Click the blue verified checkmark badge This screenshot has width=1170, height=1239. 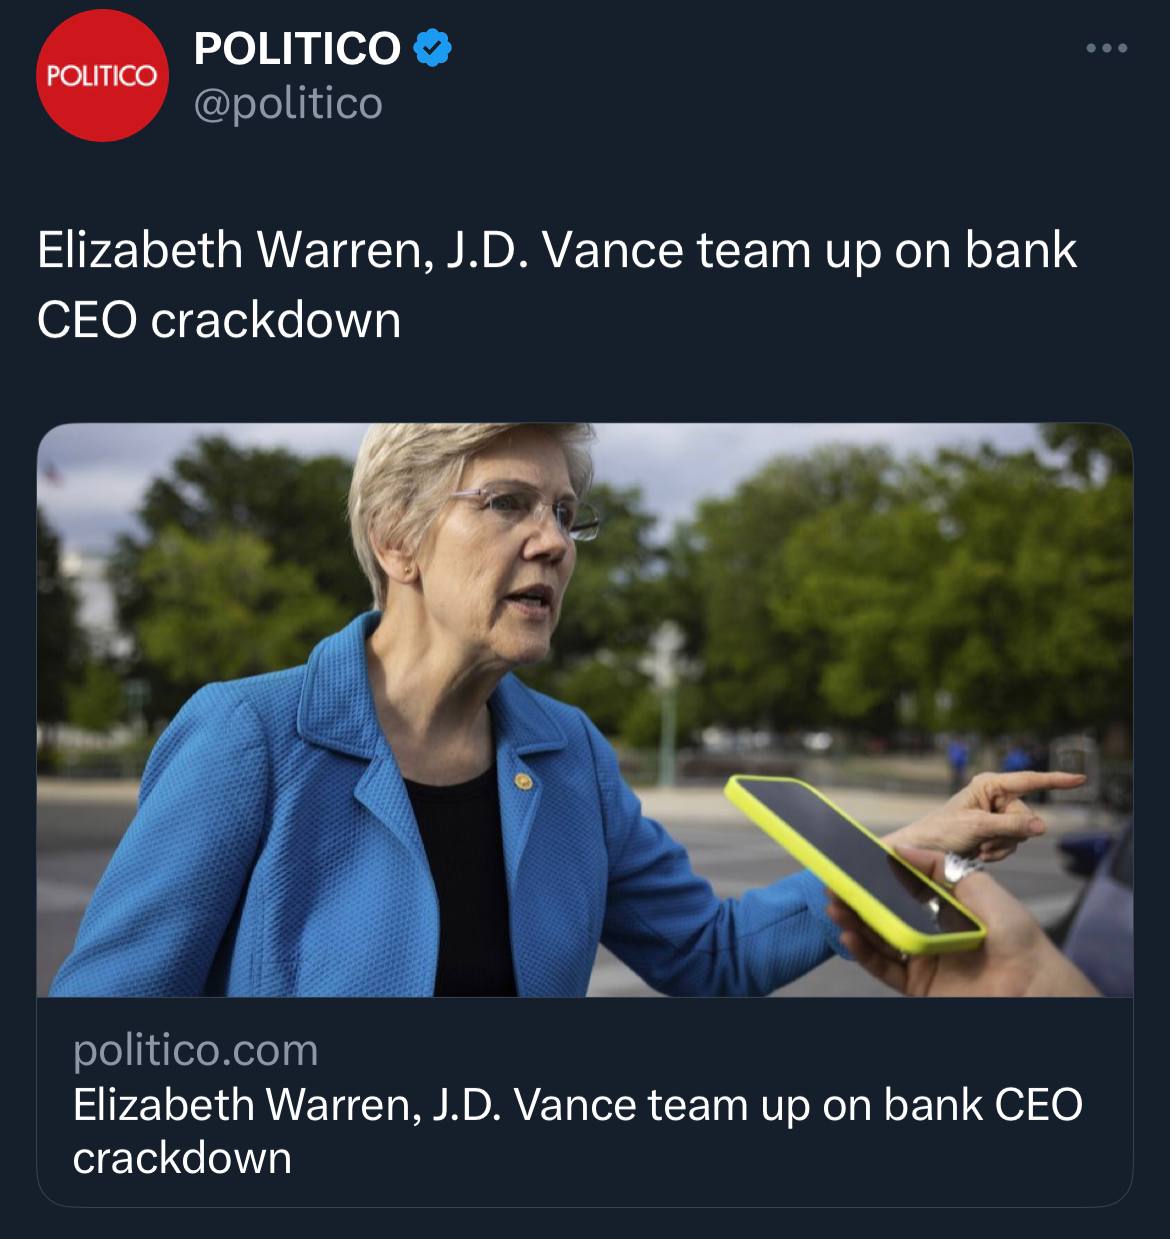tap(432, 48)
